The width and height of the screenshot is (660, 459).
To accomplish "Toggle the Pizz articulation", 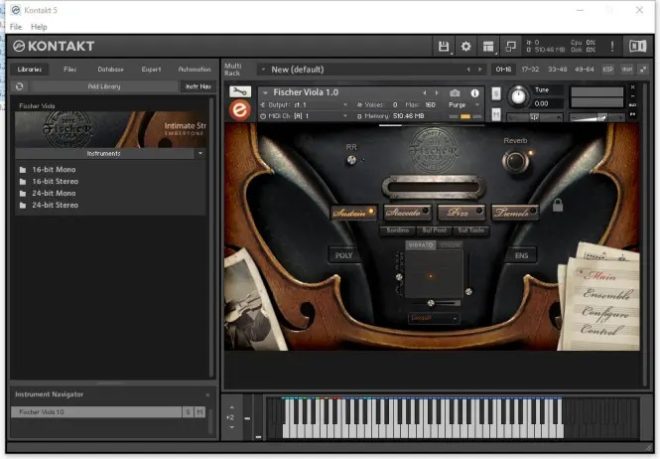I will click(461, 212).
